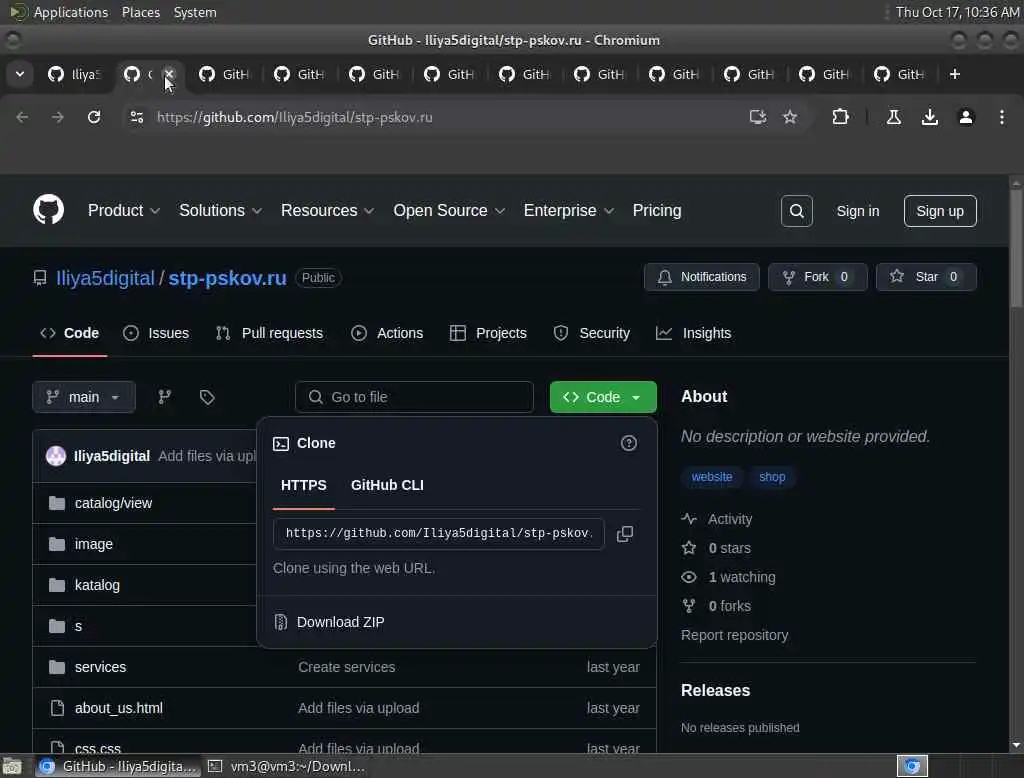Switch to the Security tab
The height and width of the screenshot is (778, 1024).
click(x=592, y=333)
